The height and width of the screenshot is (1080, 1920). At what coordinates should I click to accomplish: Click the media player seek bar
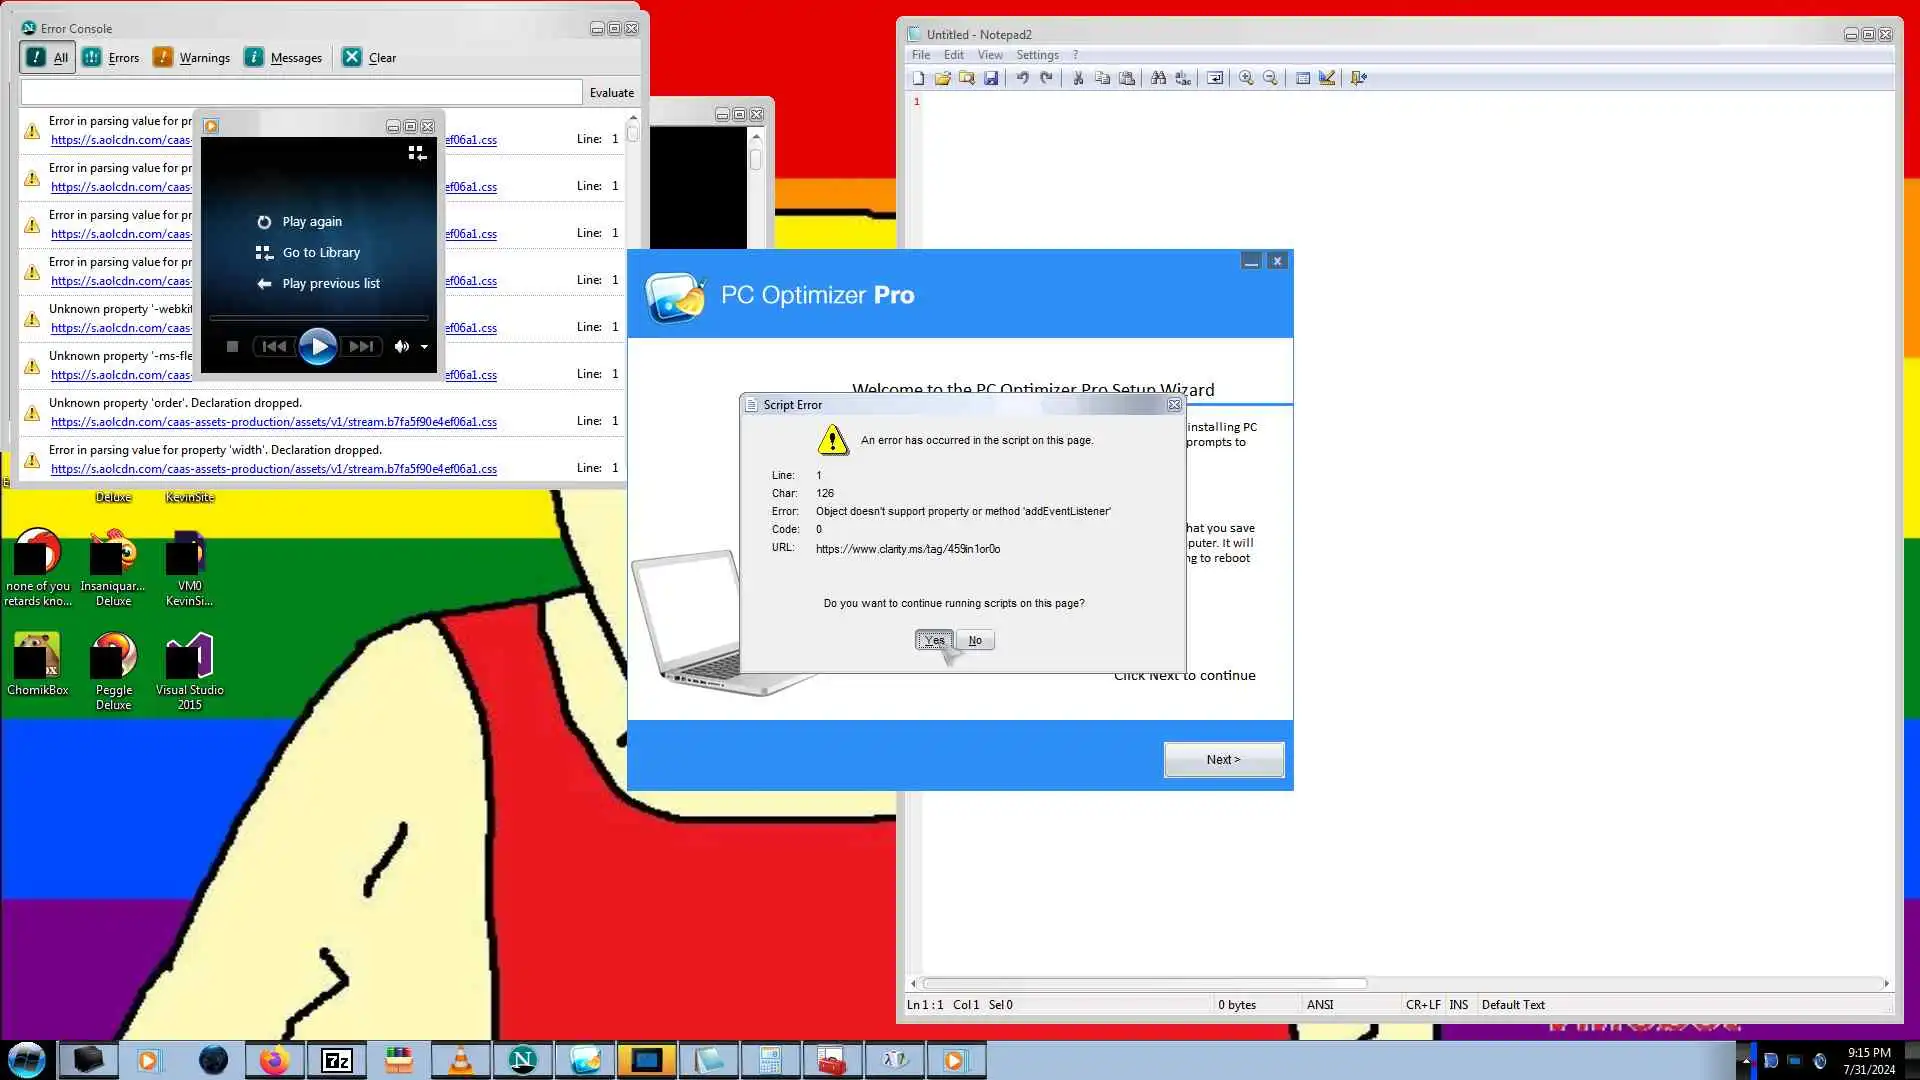(x=318, y=318)
